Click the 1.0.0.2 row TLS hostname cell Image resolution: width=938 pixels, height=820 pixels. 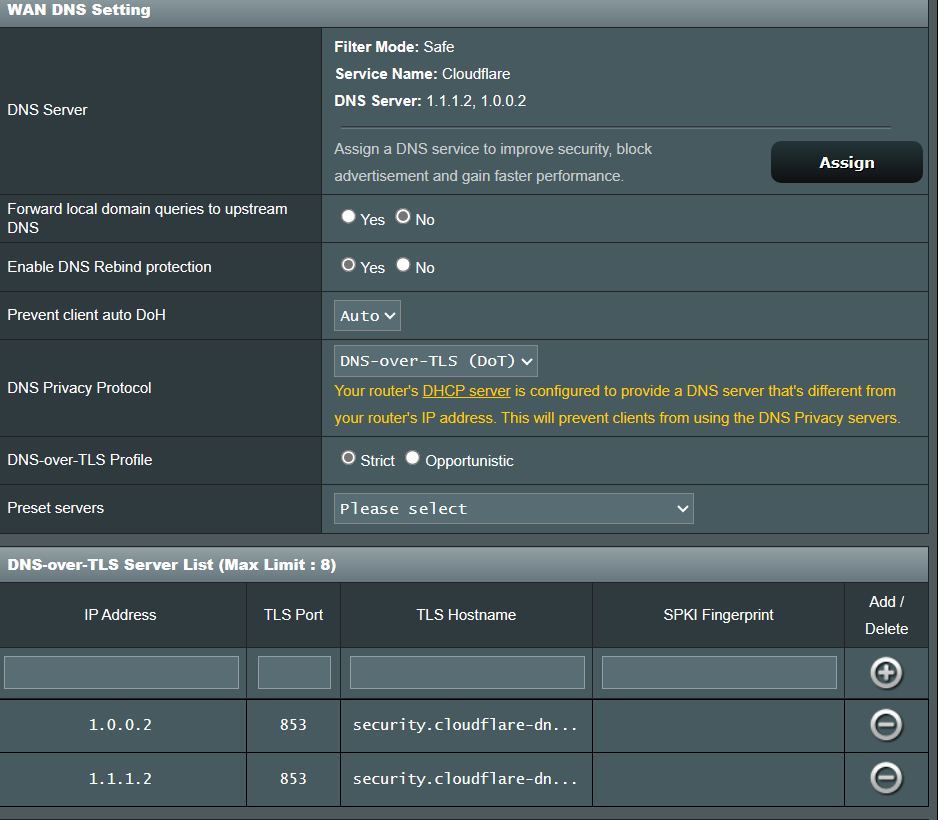click(x=466, y=725)
